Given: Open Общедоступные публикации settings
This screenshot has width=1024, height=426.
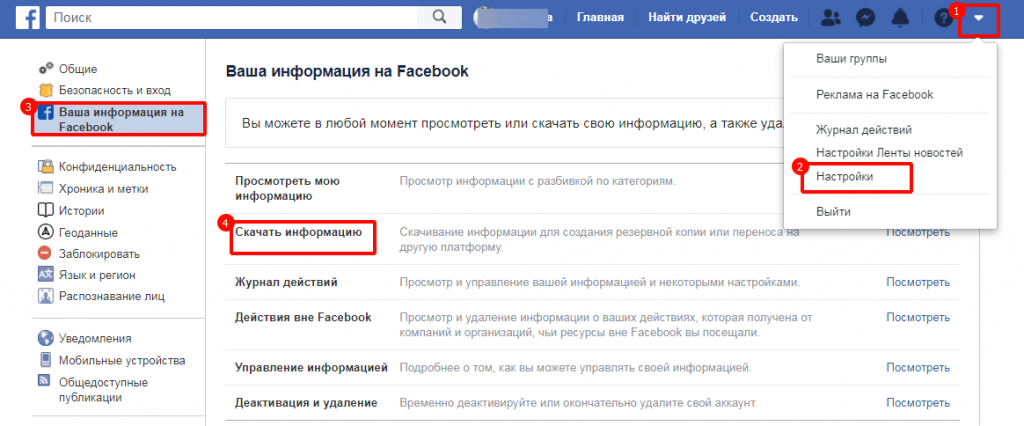Looking at the screenshot, I should pos(103,389).
